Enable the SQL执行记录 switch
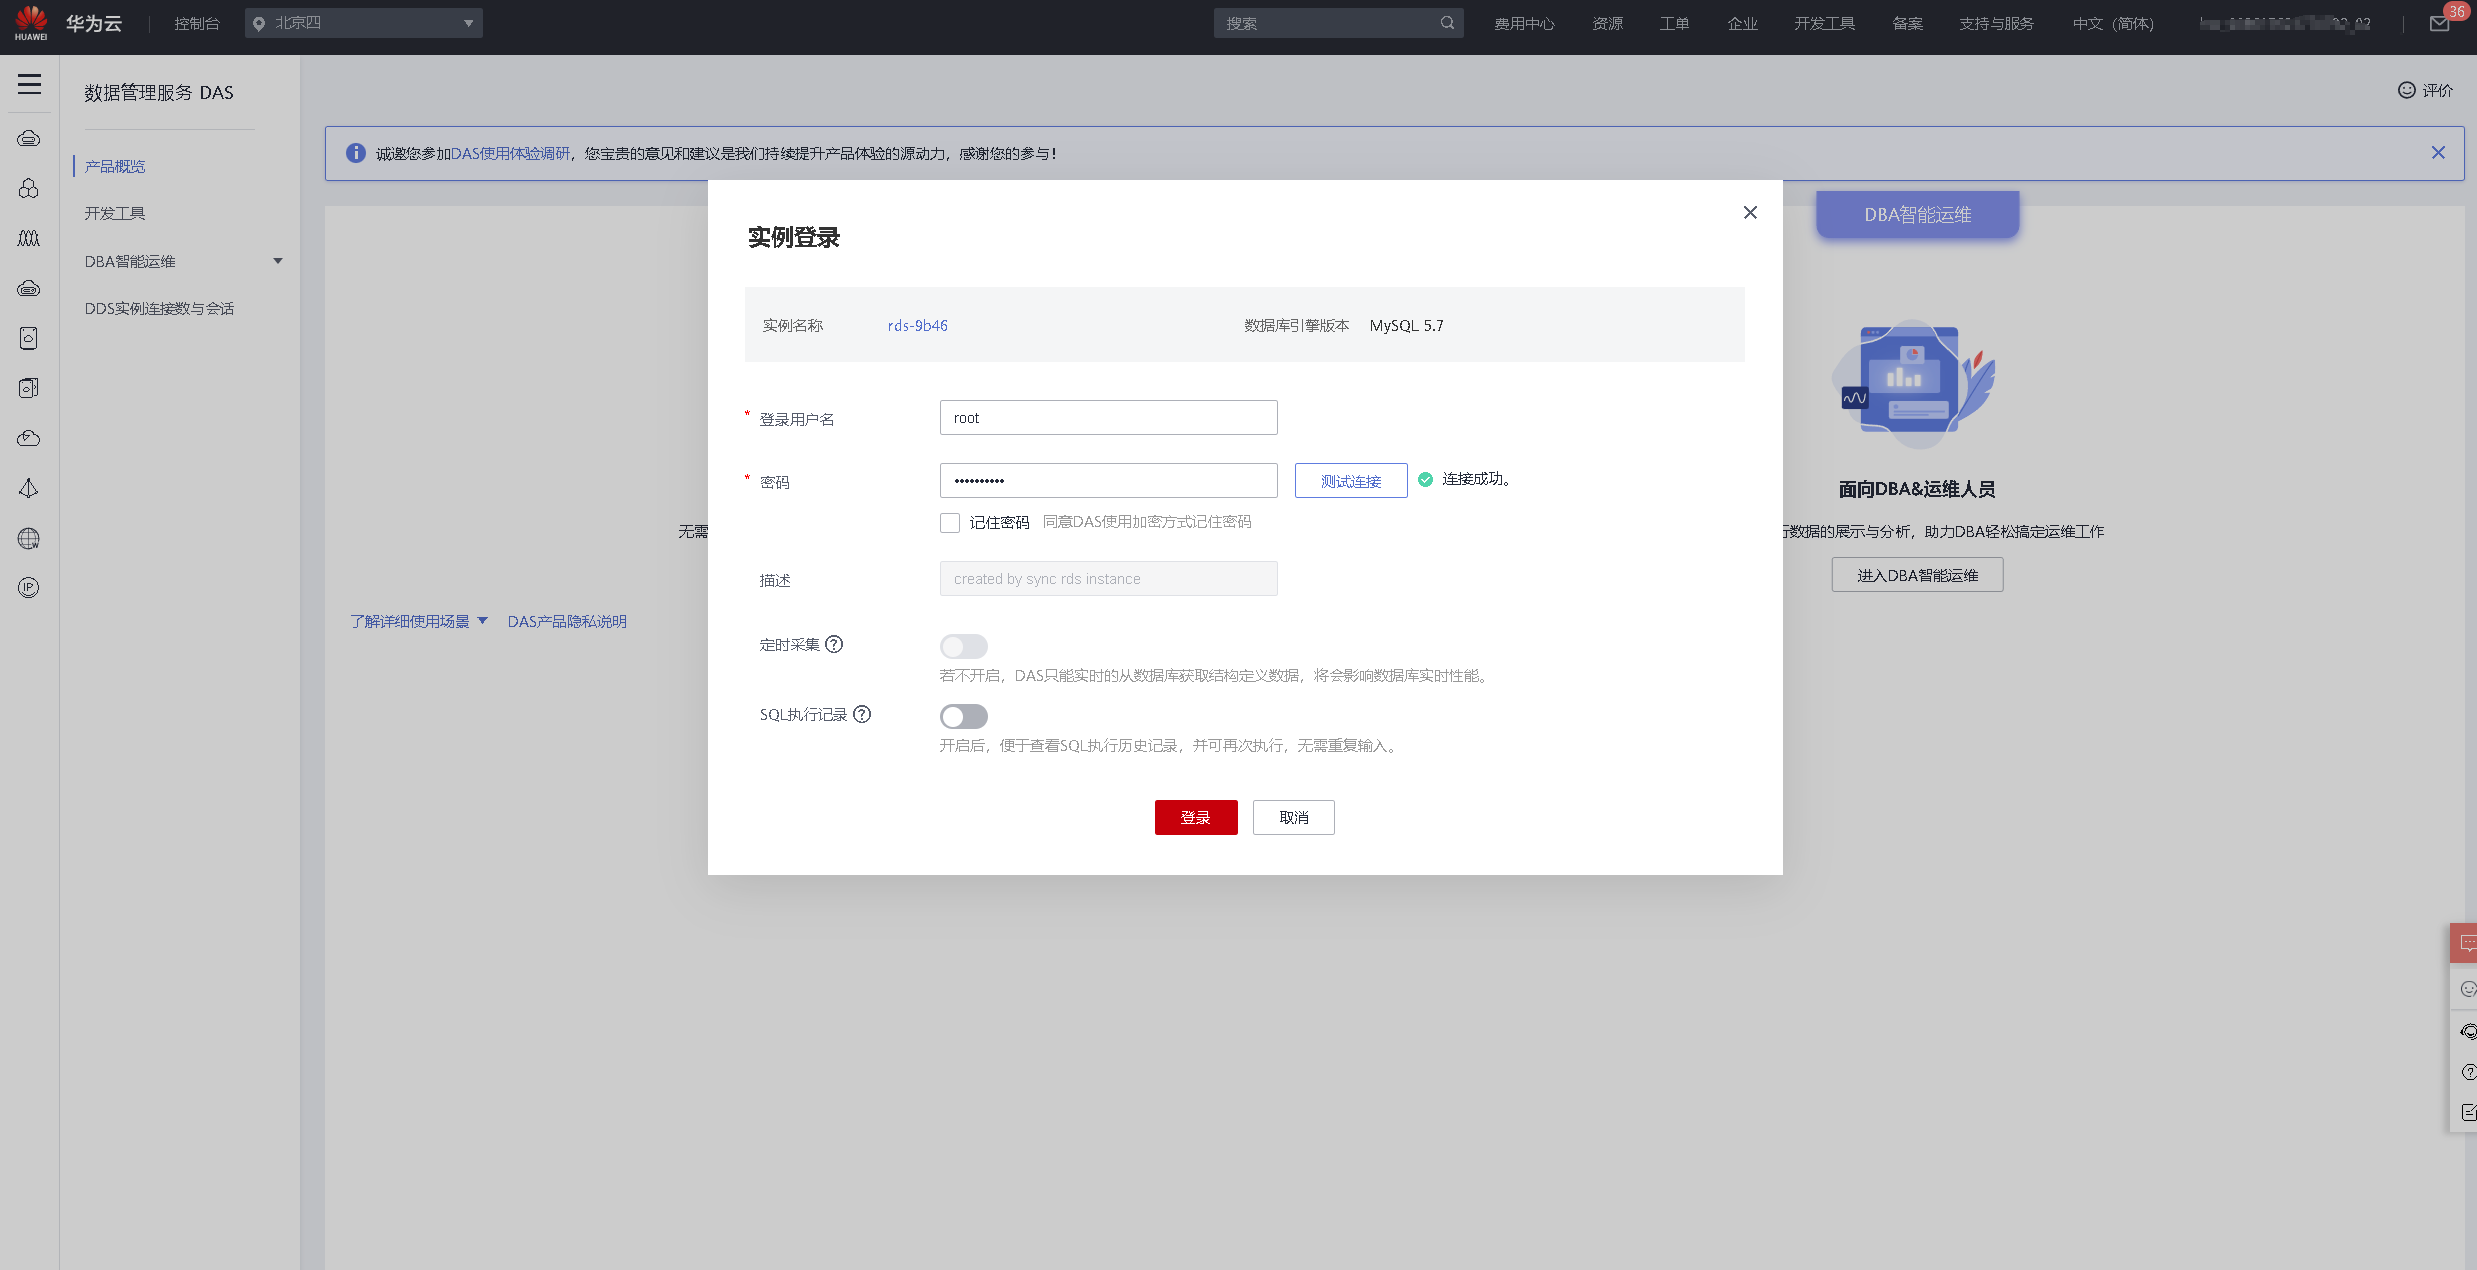The image size is (2477, 1270). pyautogui.click(x=963, y=716)
